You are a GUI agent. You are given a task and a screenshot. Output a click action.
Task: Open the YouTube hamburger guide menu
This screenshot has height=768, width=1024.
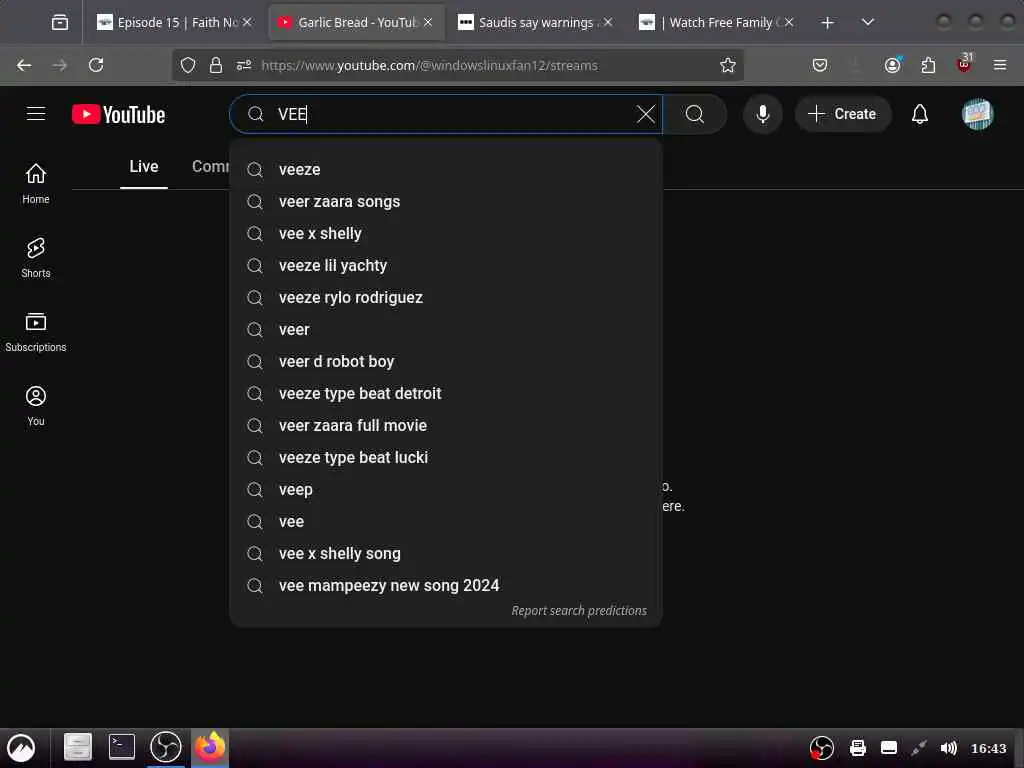36,114
